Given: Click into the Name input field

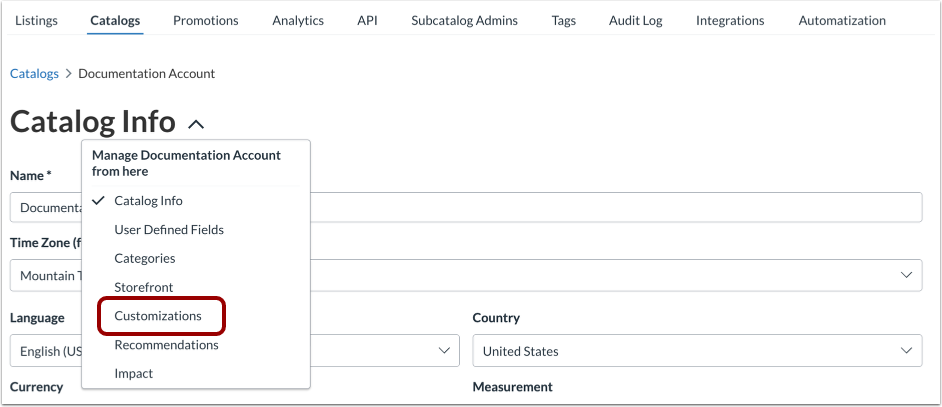Looking at the screenshot, I should pos(600,207).
